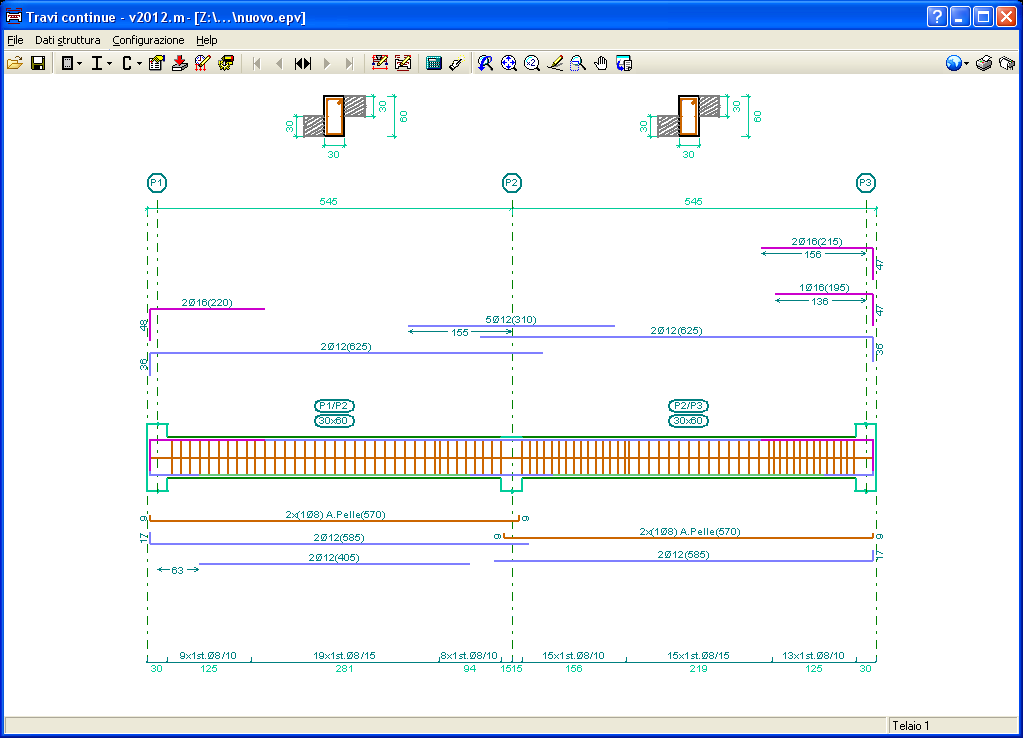Open the Configurazione menu

148,40
